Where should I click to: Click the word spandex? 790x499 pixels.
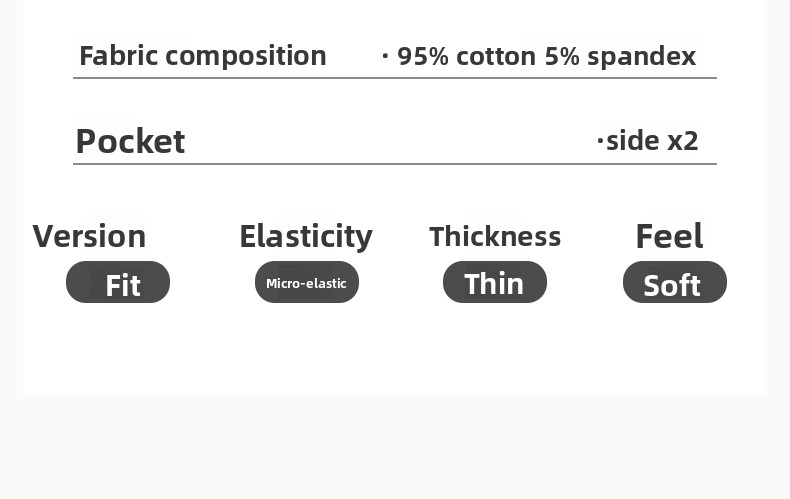point(641,56)
